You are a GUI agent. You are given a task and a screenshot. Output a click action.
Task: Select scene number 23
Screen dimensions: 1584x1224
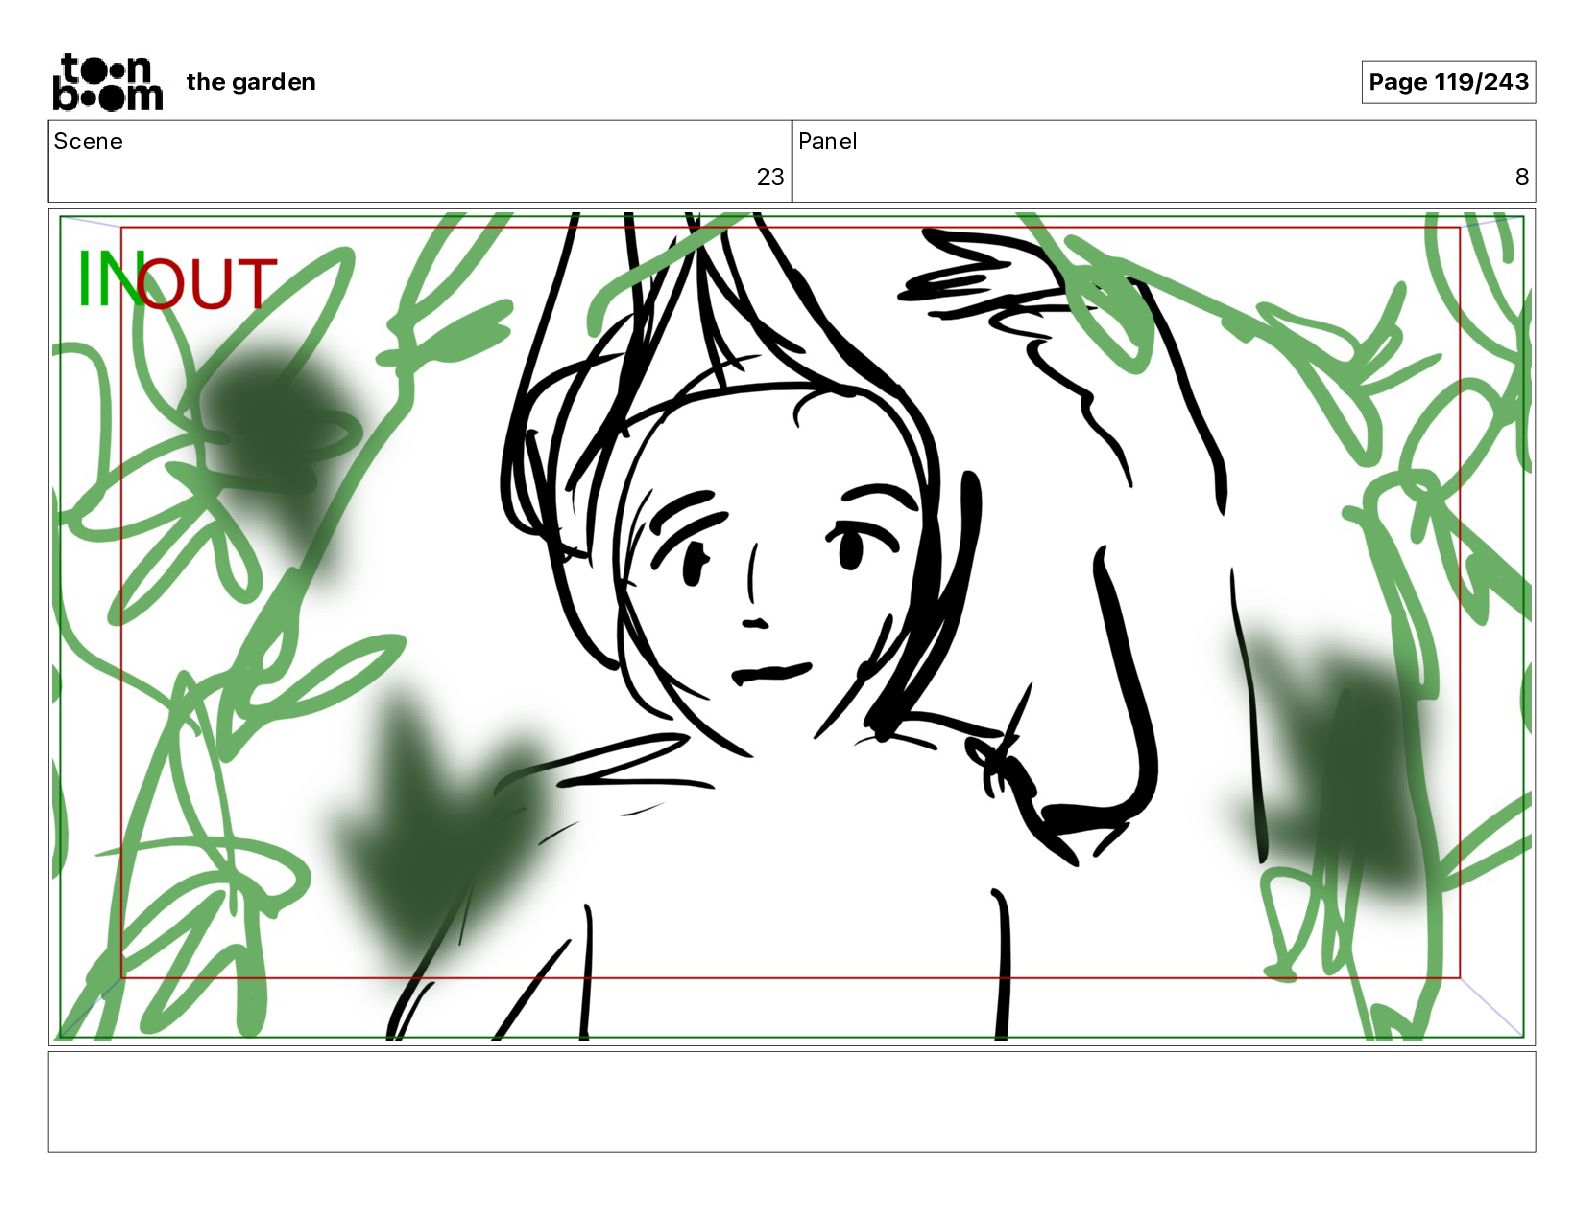pos(769,177)
